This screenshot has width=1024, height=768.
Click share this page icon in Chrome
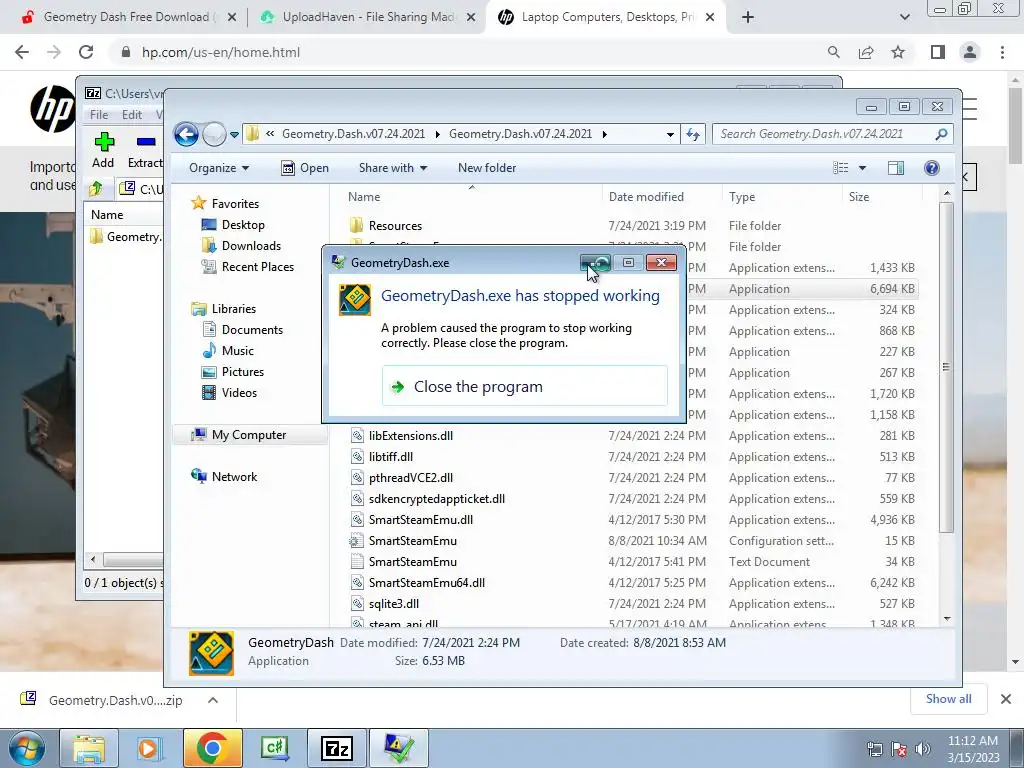click(x=866, y=52)
